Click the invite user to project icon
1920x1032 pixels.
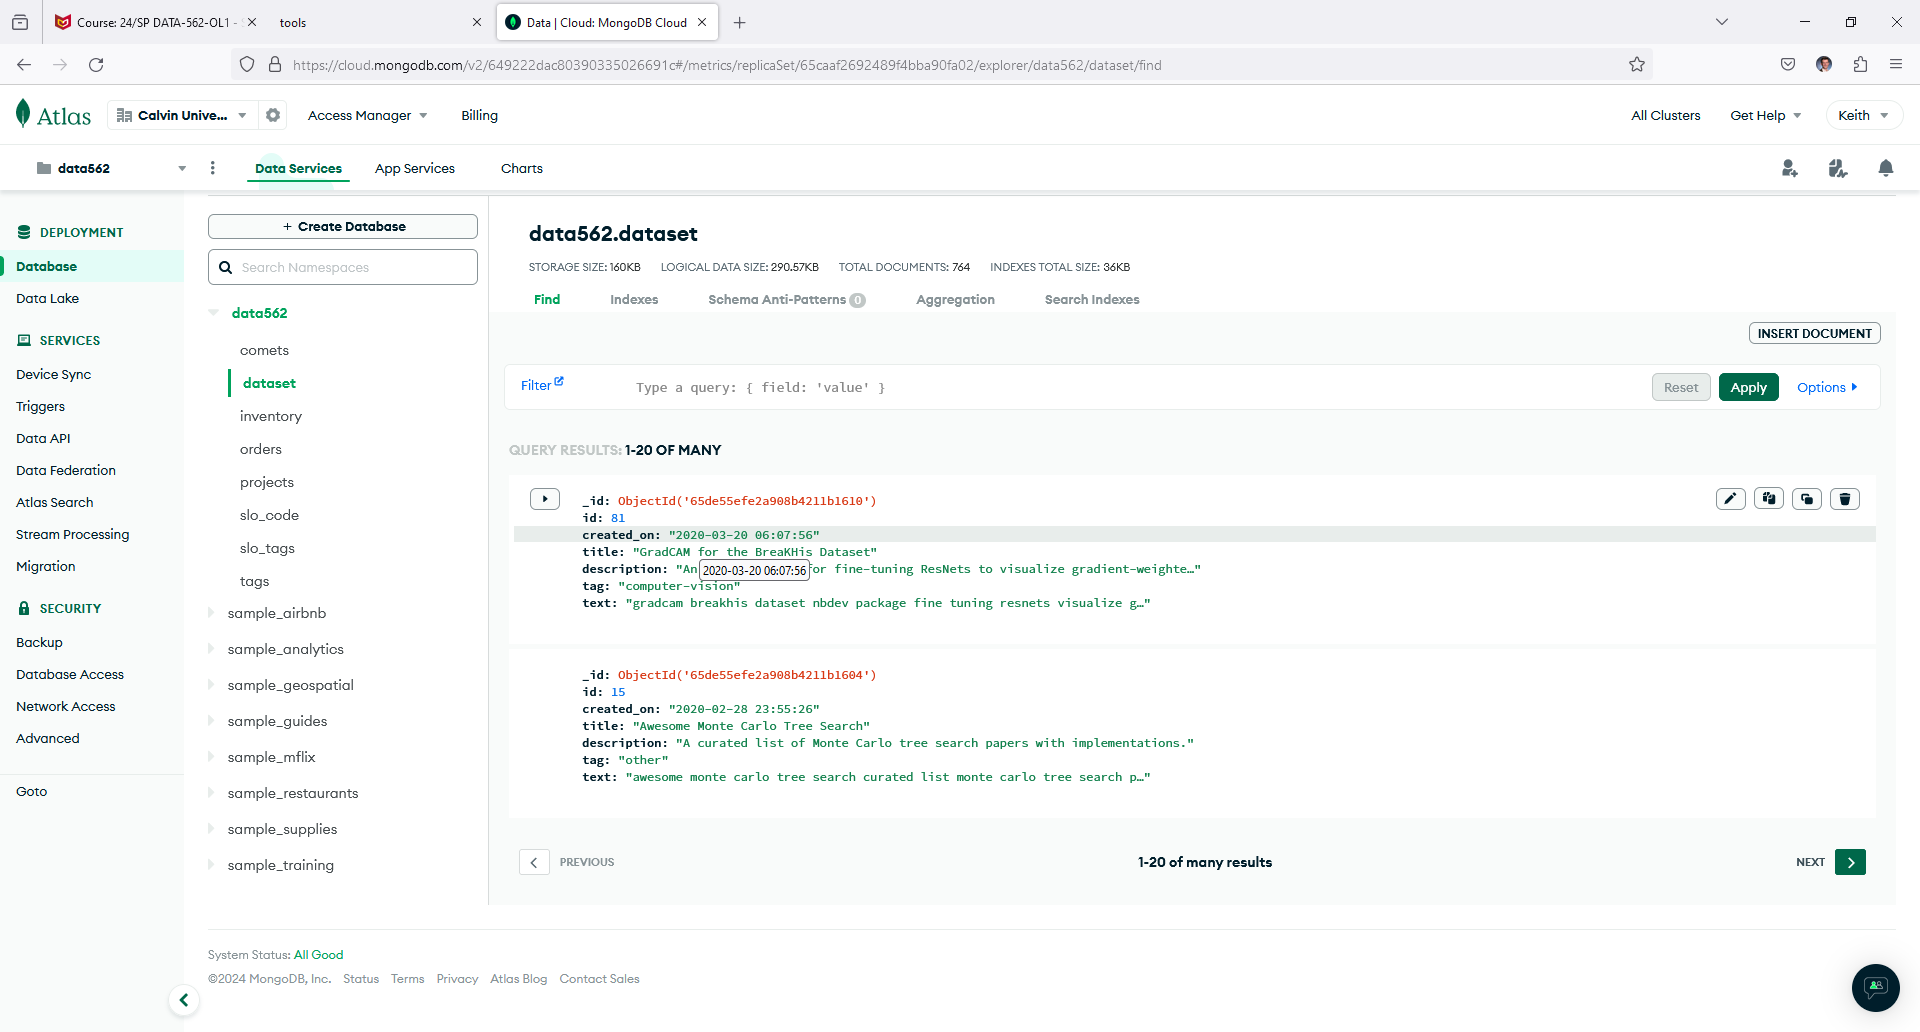coord(1789,168)
